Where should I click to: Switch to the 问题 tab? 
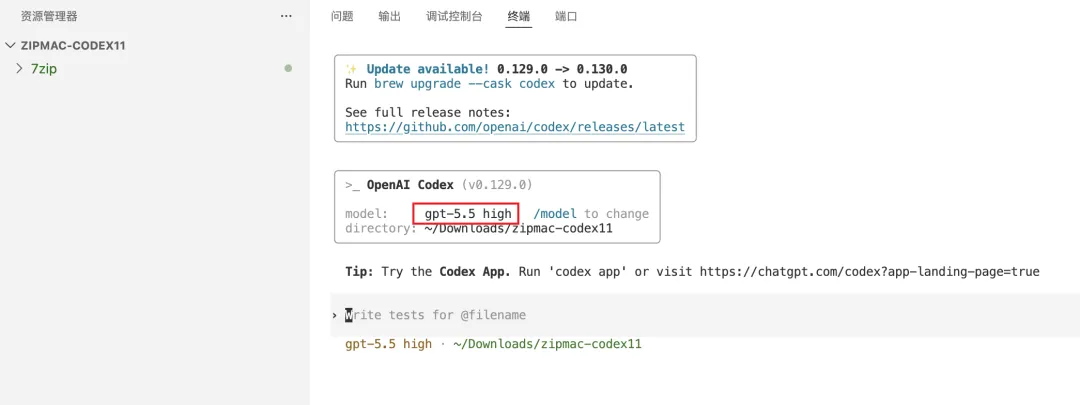[x=342, y=17]
